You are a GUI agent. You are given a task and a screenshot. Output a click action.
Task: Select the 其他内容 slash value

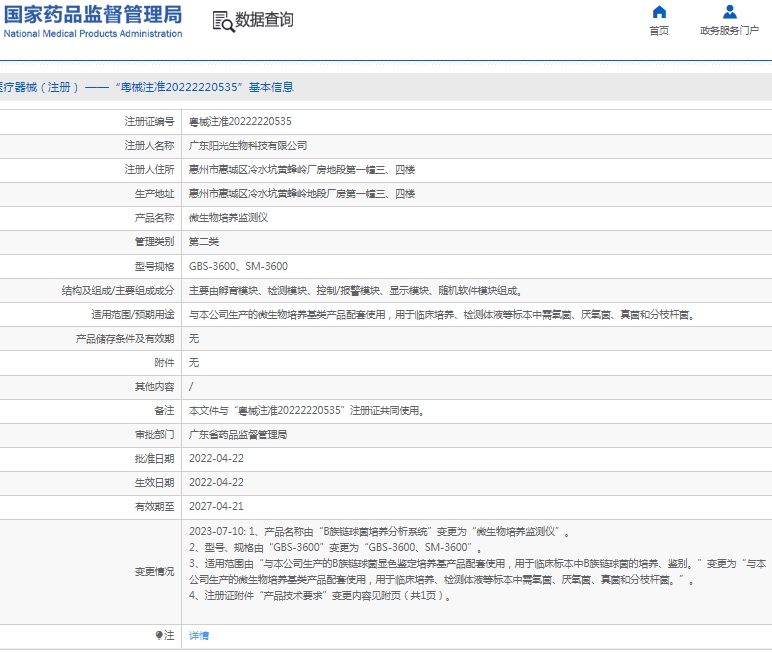[x=191, y=387]
